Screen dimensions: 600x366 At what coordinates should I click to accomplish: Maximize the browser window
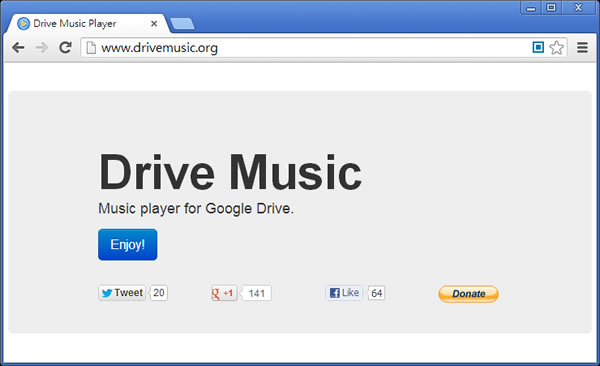point(551,8)
